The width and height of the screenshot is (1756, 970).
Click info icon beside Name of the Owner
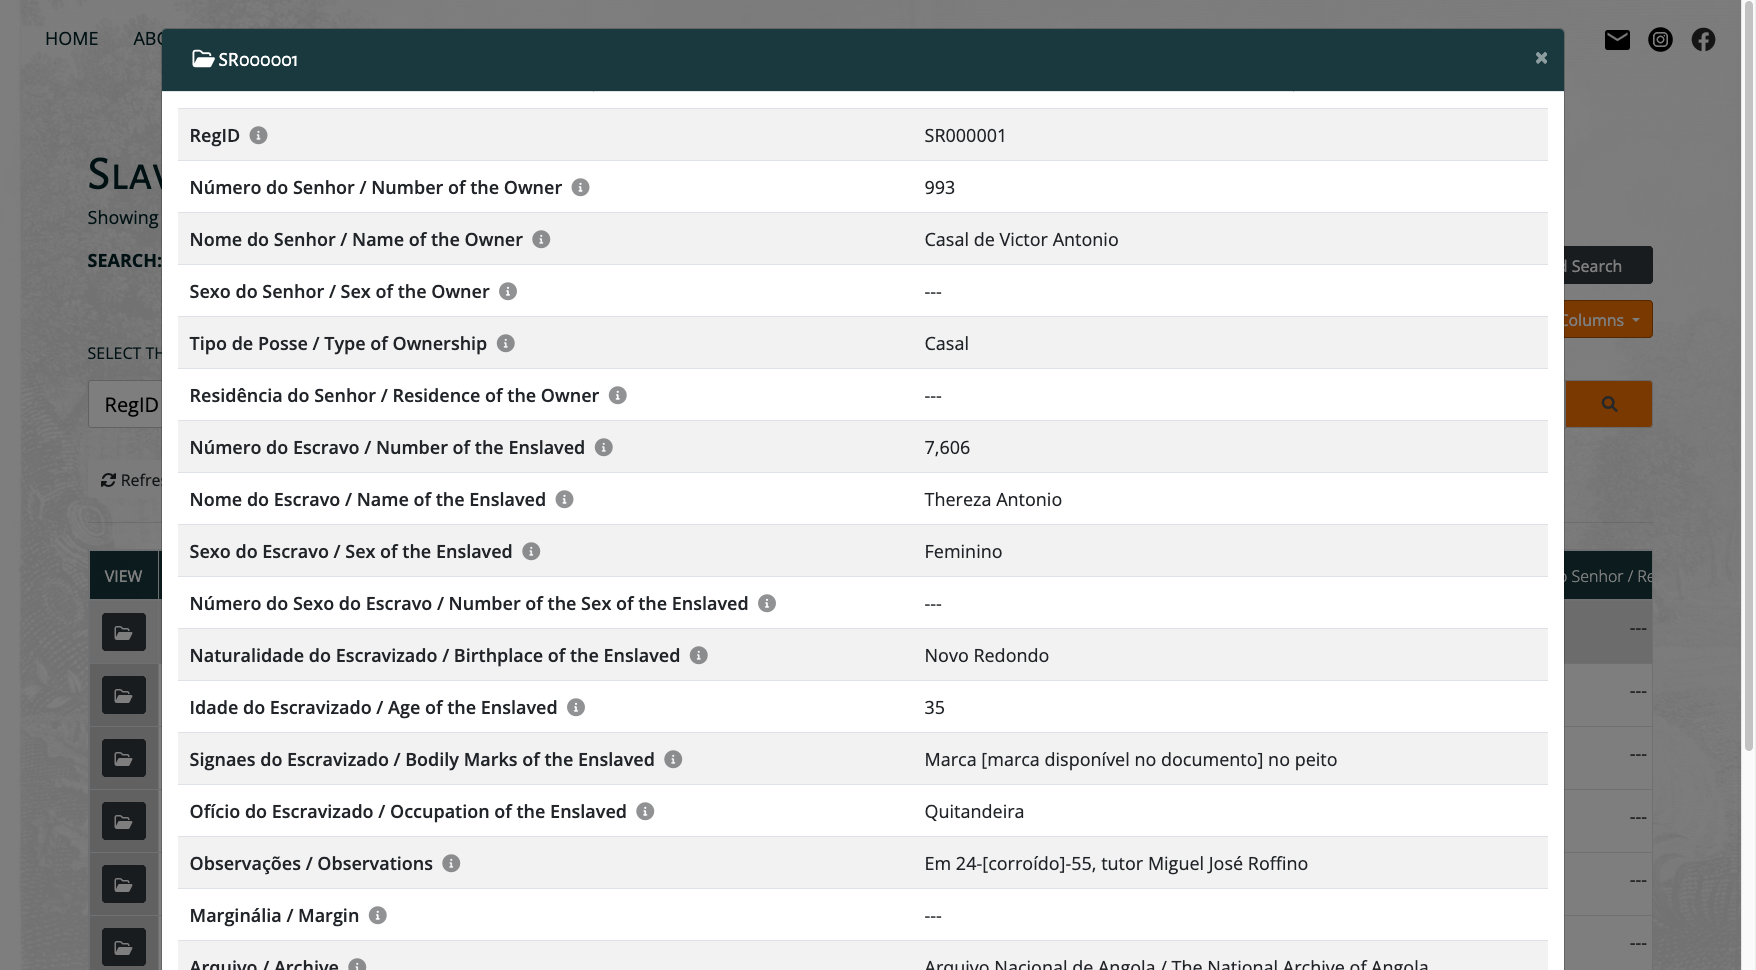tap(541, 239)
